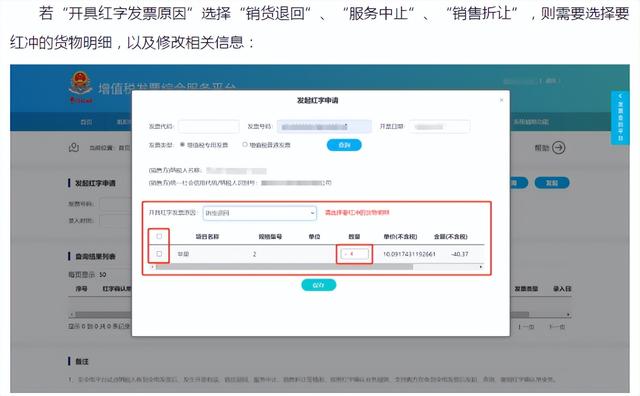This screenshot has width=640, height=396.
Task: Open the 系统辅助功能 nav item
Action: pyautogui.click(x=531, y=122)
